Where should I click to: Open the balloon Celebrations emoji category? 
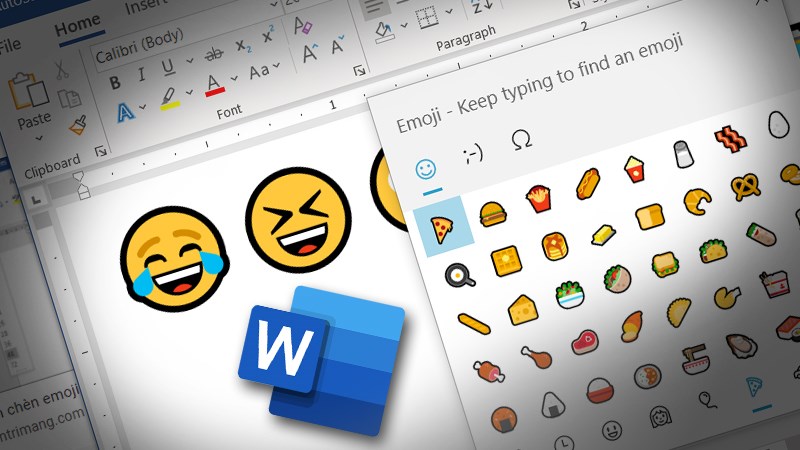click(x=707, y=400)
